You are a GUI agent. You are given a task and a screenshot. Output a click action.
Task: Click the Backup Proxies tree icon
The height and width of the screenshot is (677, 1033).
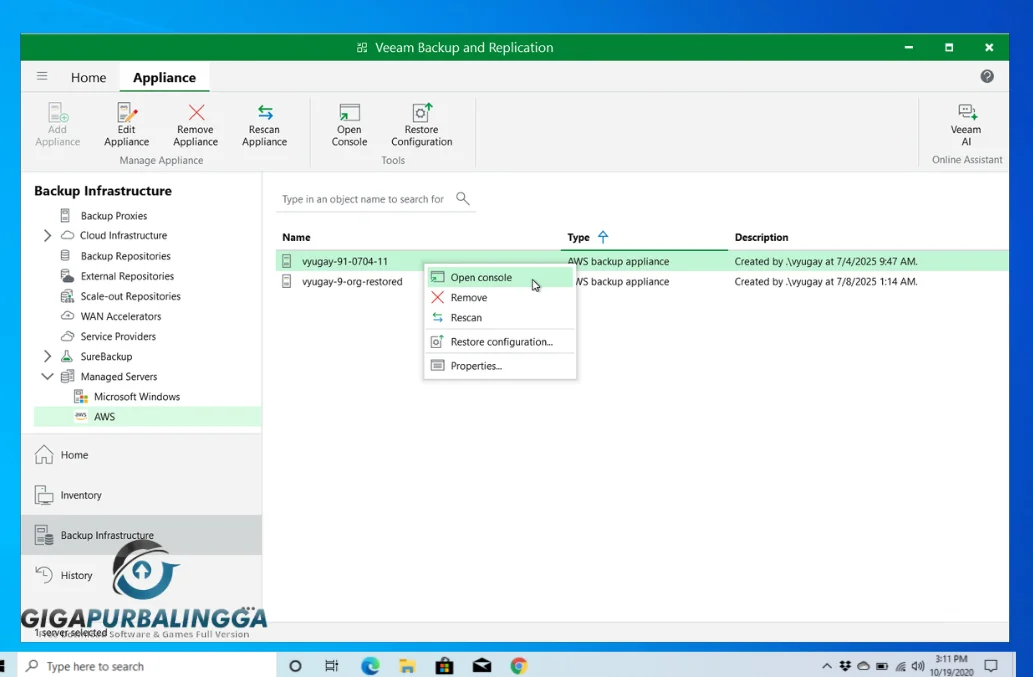click(65, 215)
